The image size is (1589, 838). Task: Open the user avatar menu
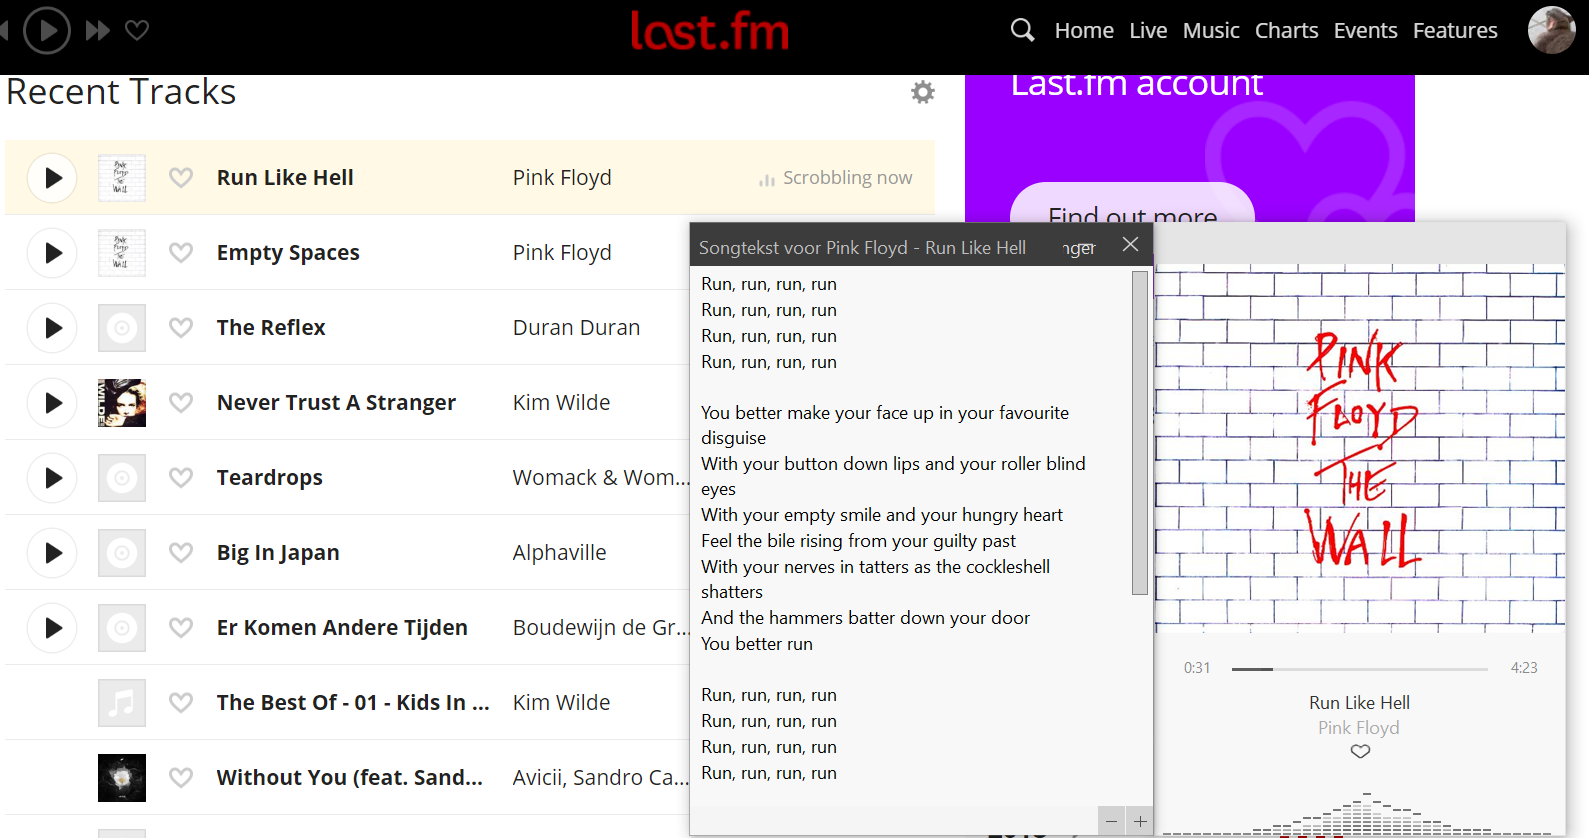1552,30
